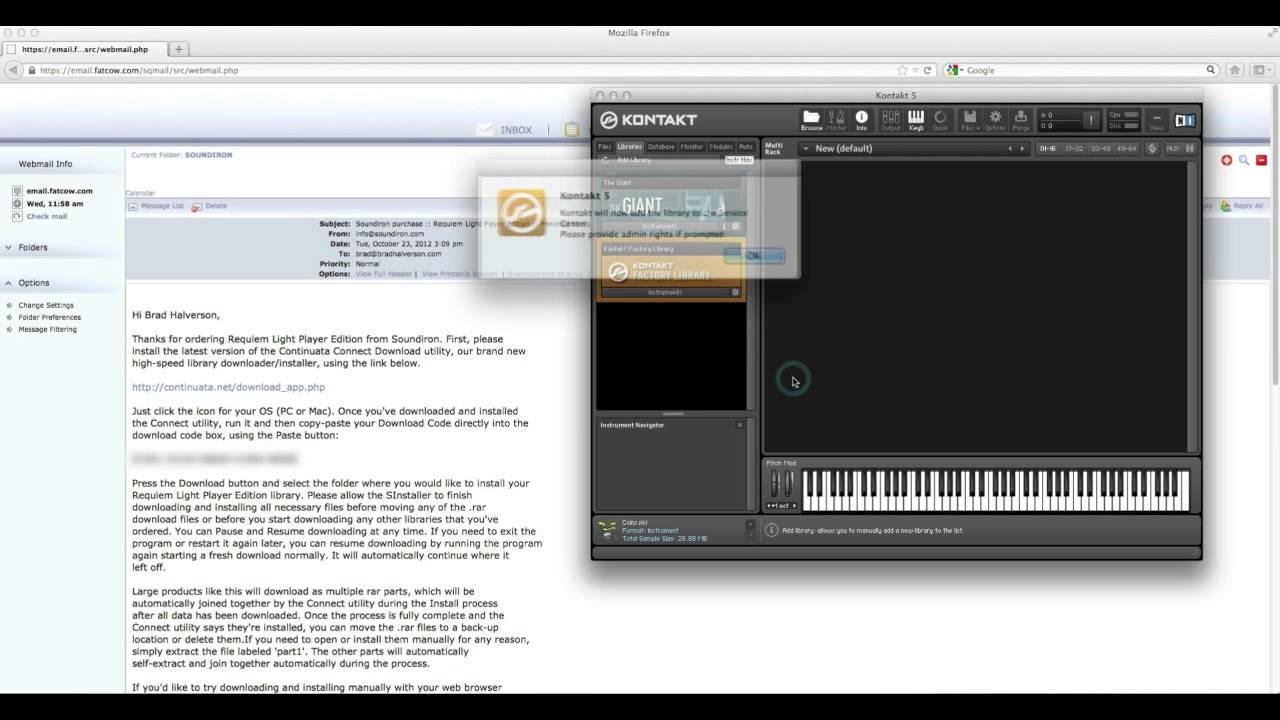Viewport: 1280px width, 720px height.
Task: Open the Modules tab in Kontakt
Action: [x=721, y=147]
